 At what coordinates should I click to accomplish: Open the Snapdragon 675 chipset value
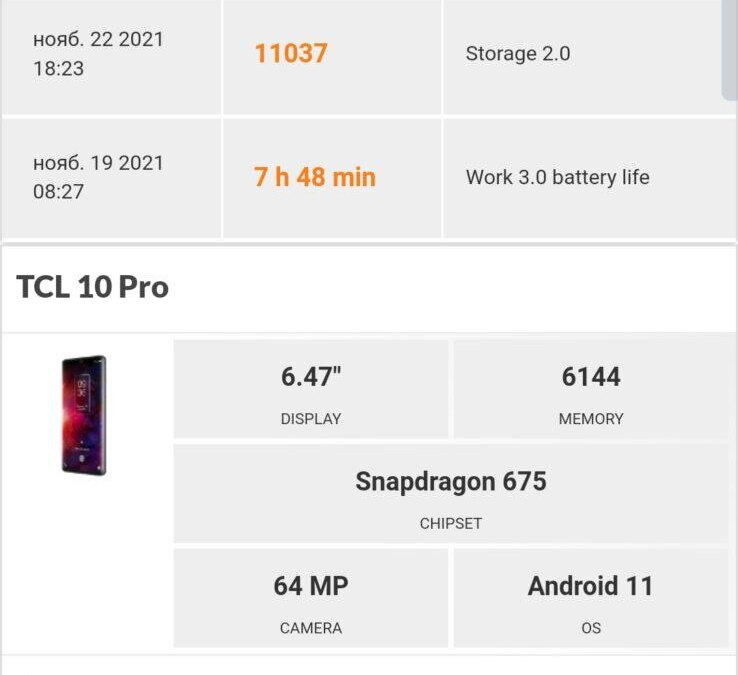pos(451,482)
